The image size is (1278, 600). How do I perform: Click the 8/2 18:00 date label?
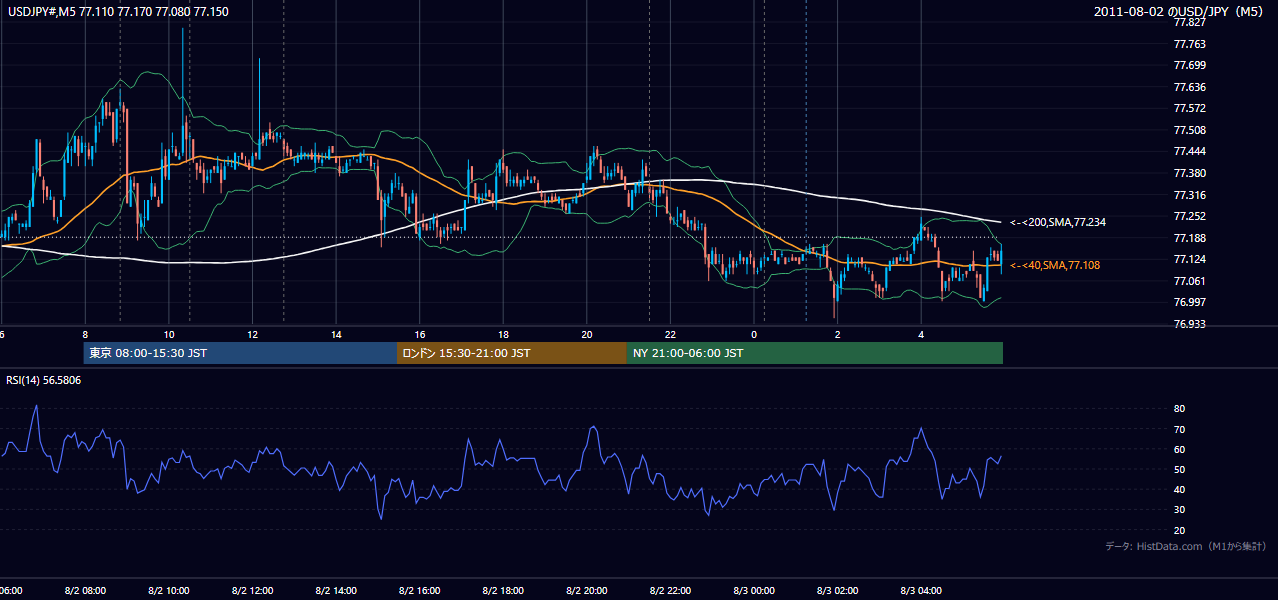[x=503, y=590]
